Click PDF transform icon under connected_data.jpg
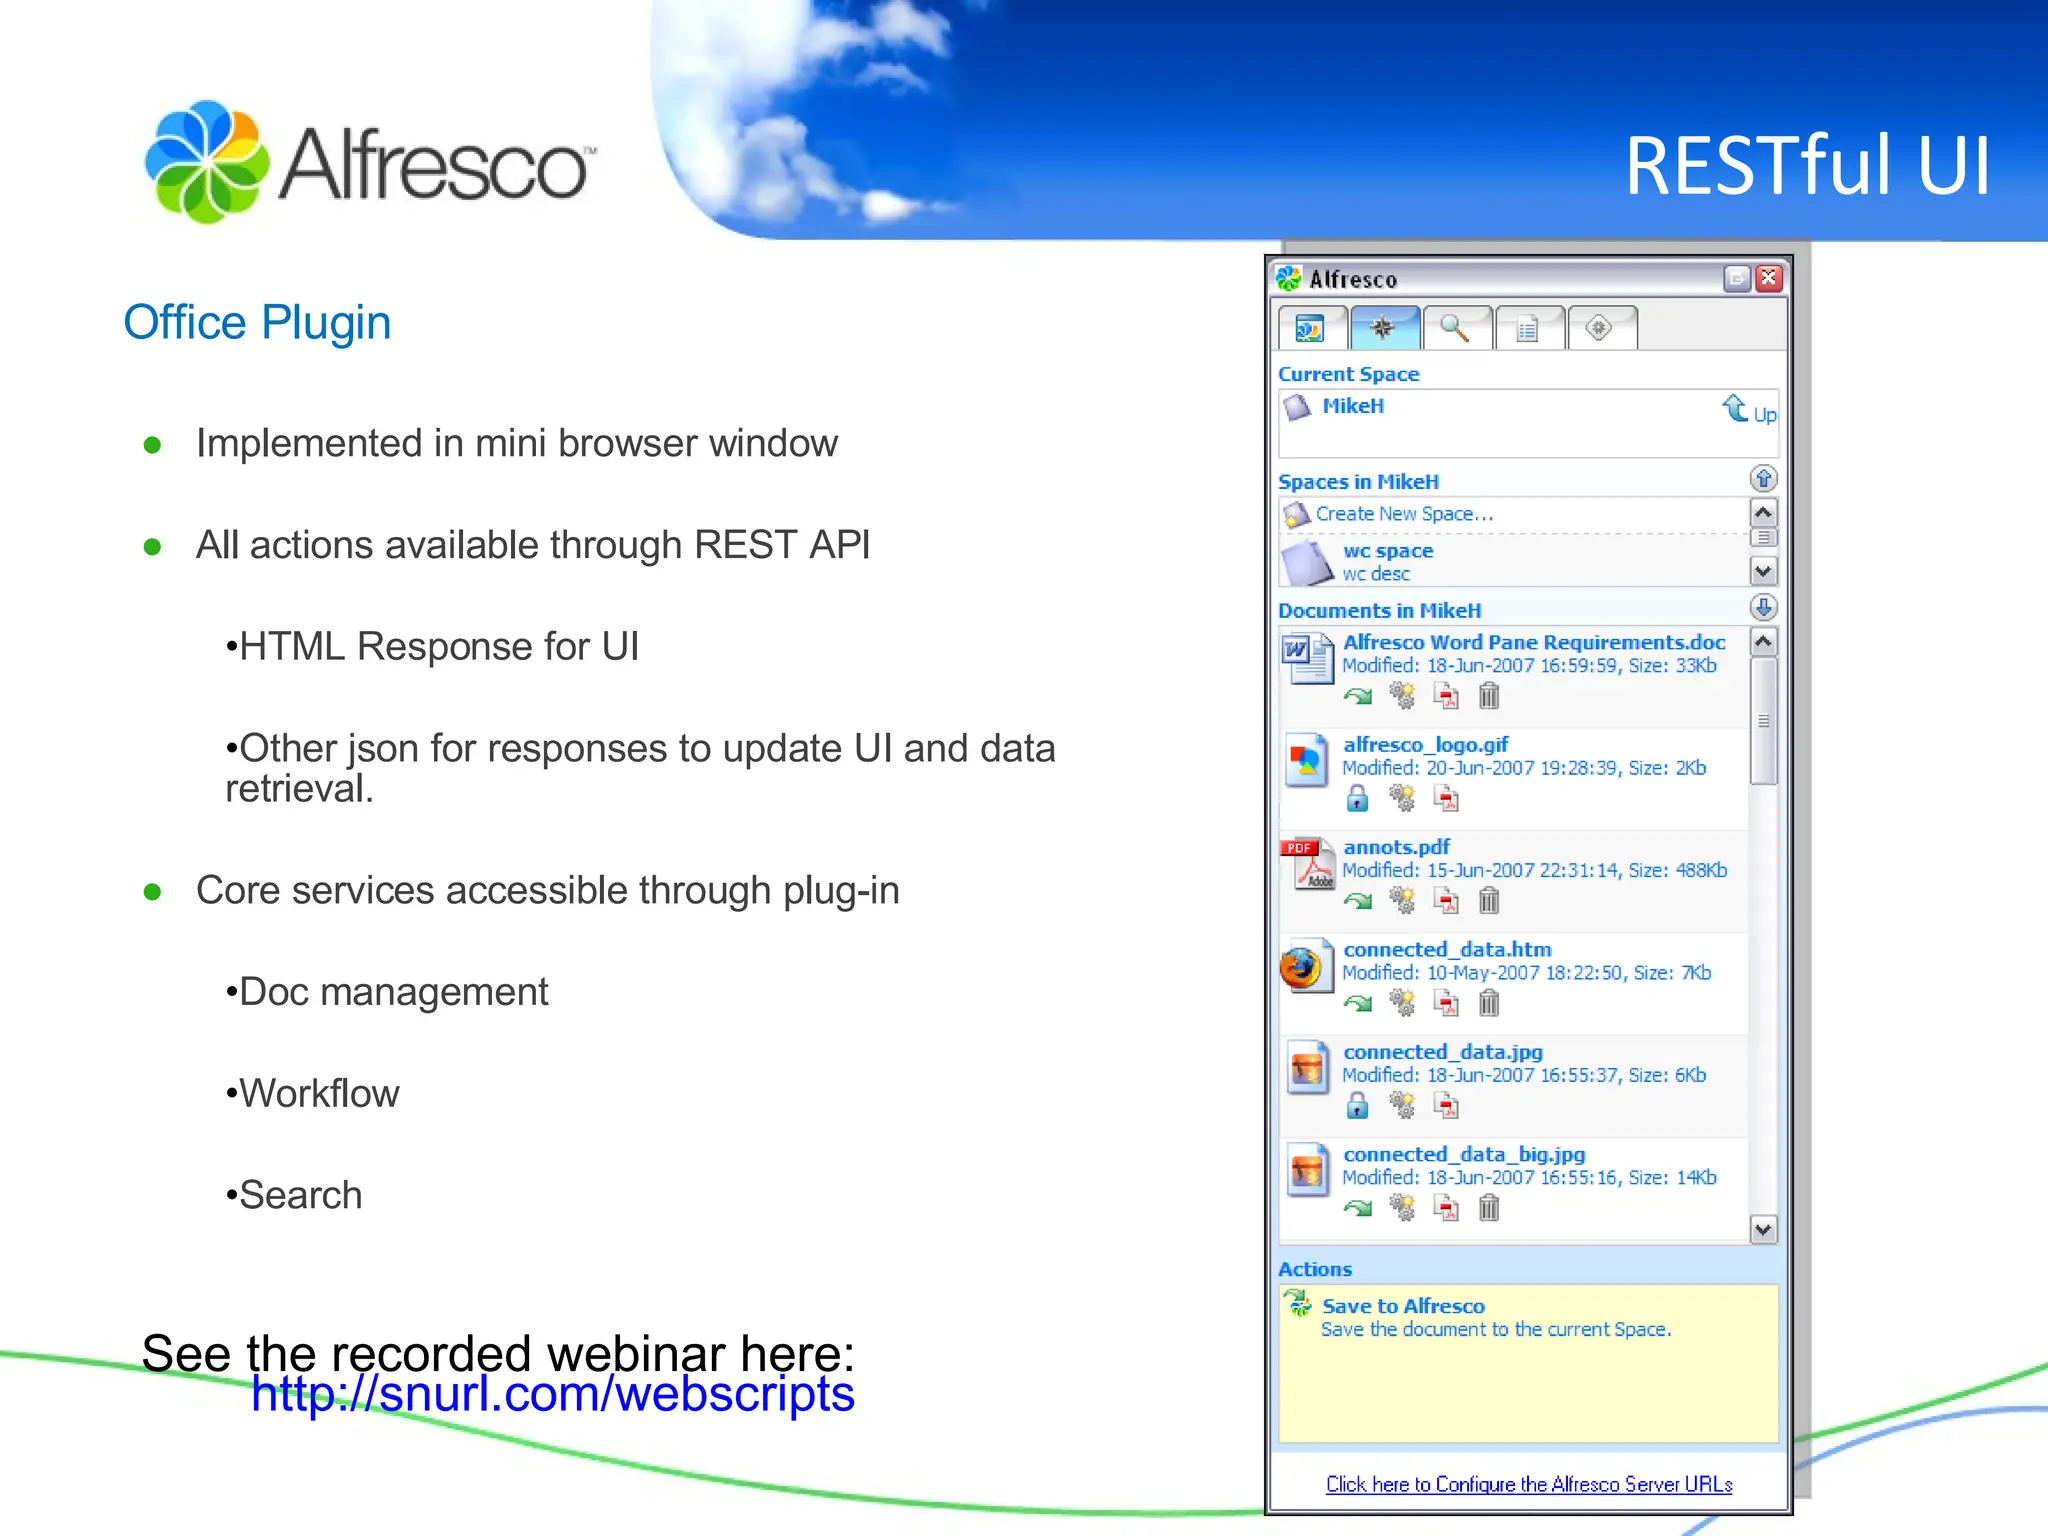2048x1536 pixels. [1446, 1105]
